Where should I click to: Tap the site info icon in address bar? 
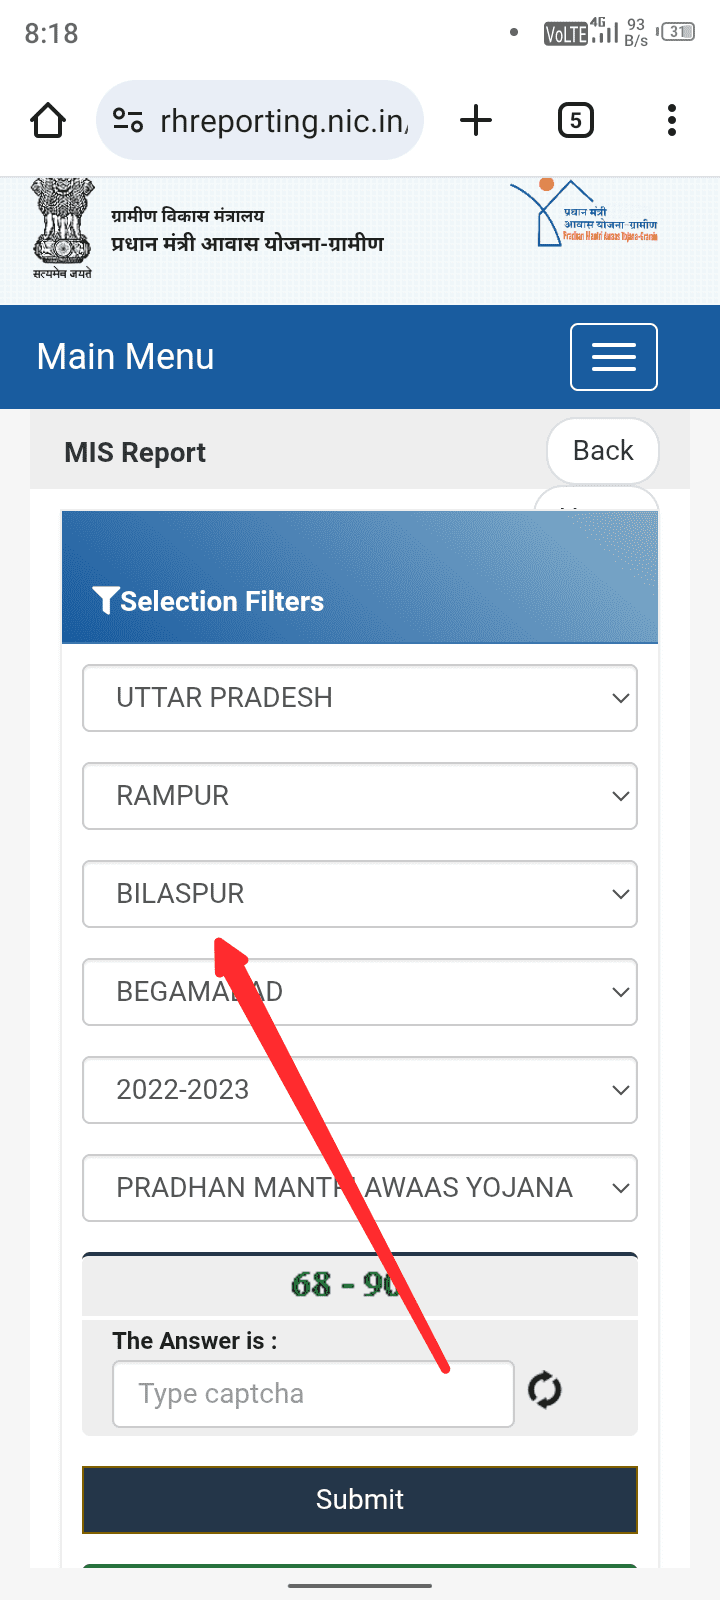coord(128,121)
